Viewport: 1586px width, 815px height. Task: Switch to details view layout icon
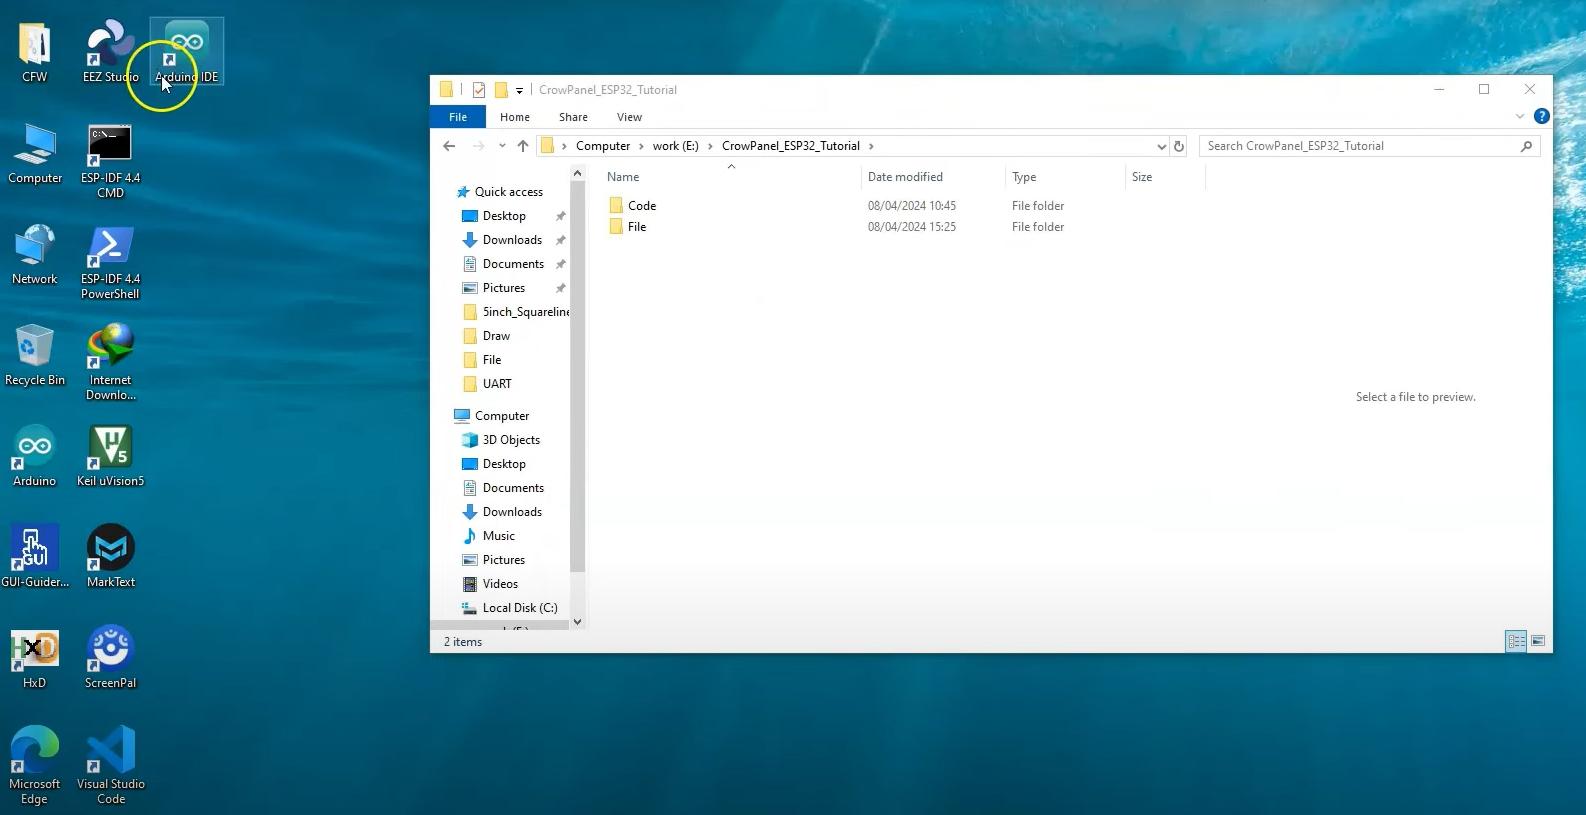(x=1516, y=641)
